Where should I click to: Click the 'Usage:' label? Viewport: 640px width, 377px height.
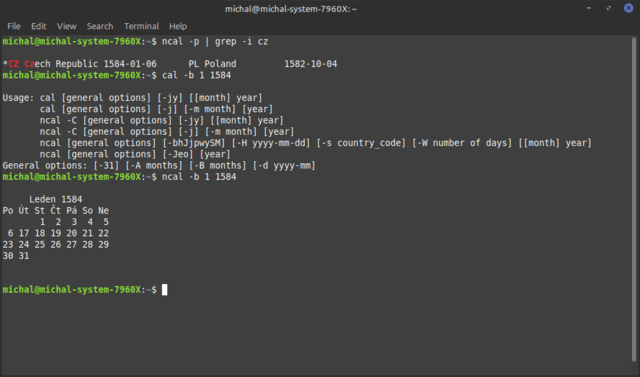(18, 98)
